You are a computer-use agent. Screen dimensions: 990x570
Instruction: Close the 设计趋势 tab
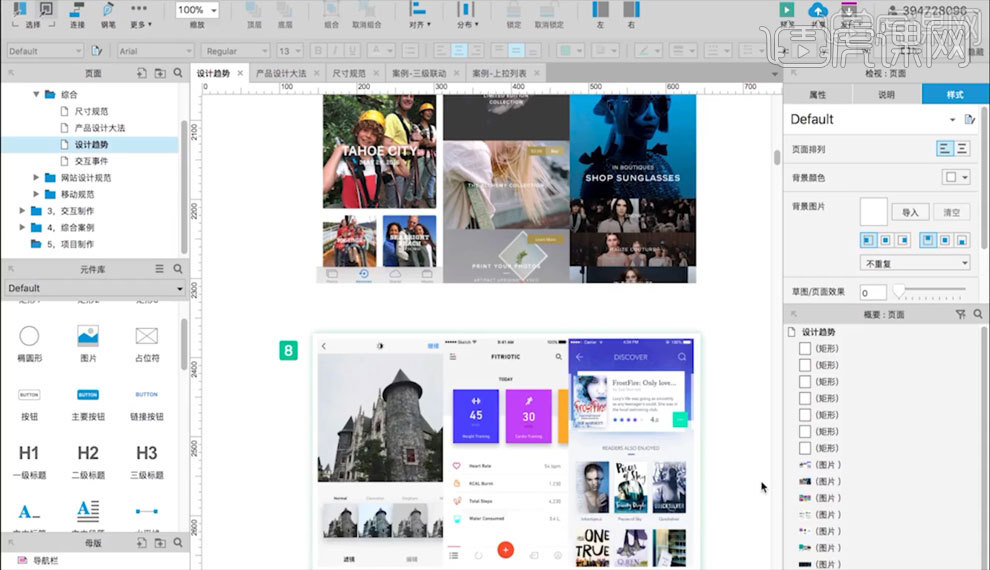pyautogui.click(x=240, y=73)
